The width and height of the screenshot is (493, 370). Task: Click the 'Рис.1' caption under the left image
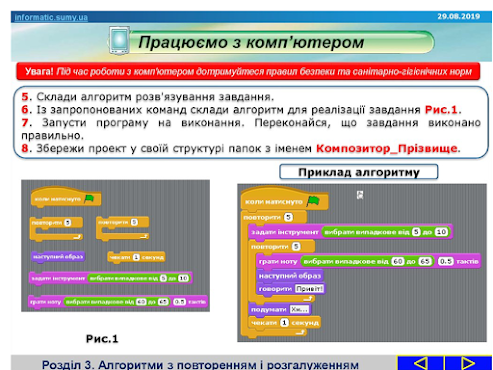(x=102, y=339)
